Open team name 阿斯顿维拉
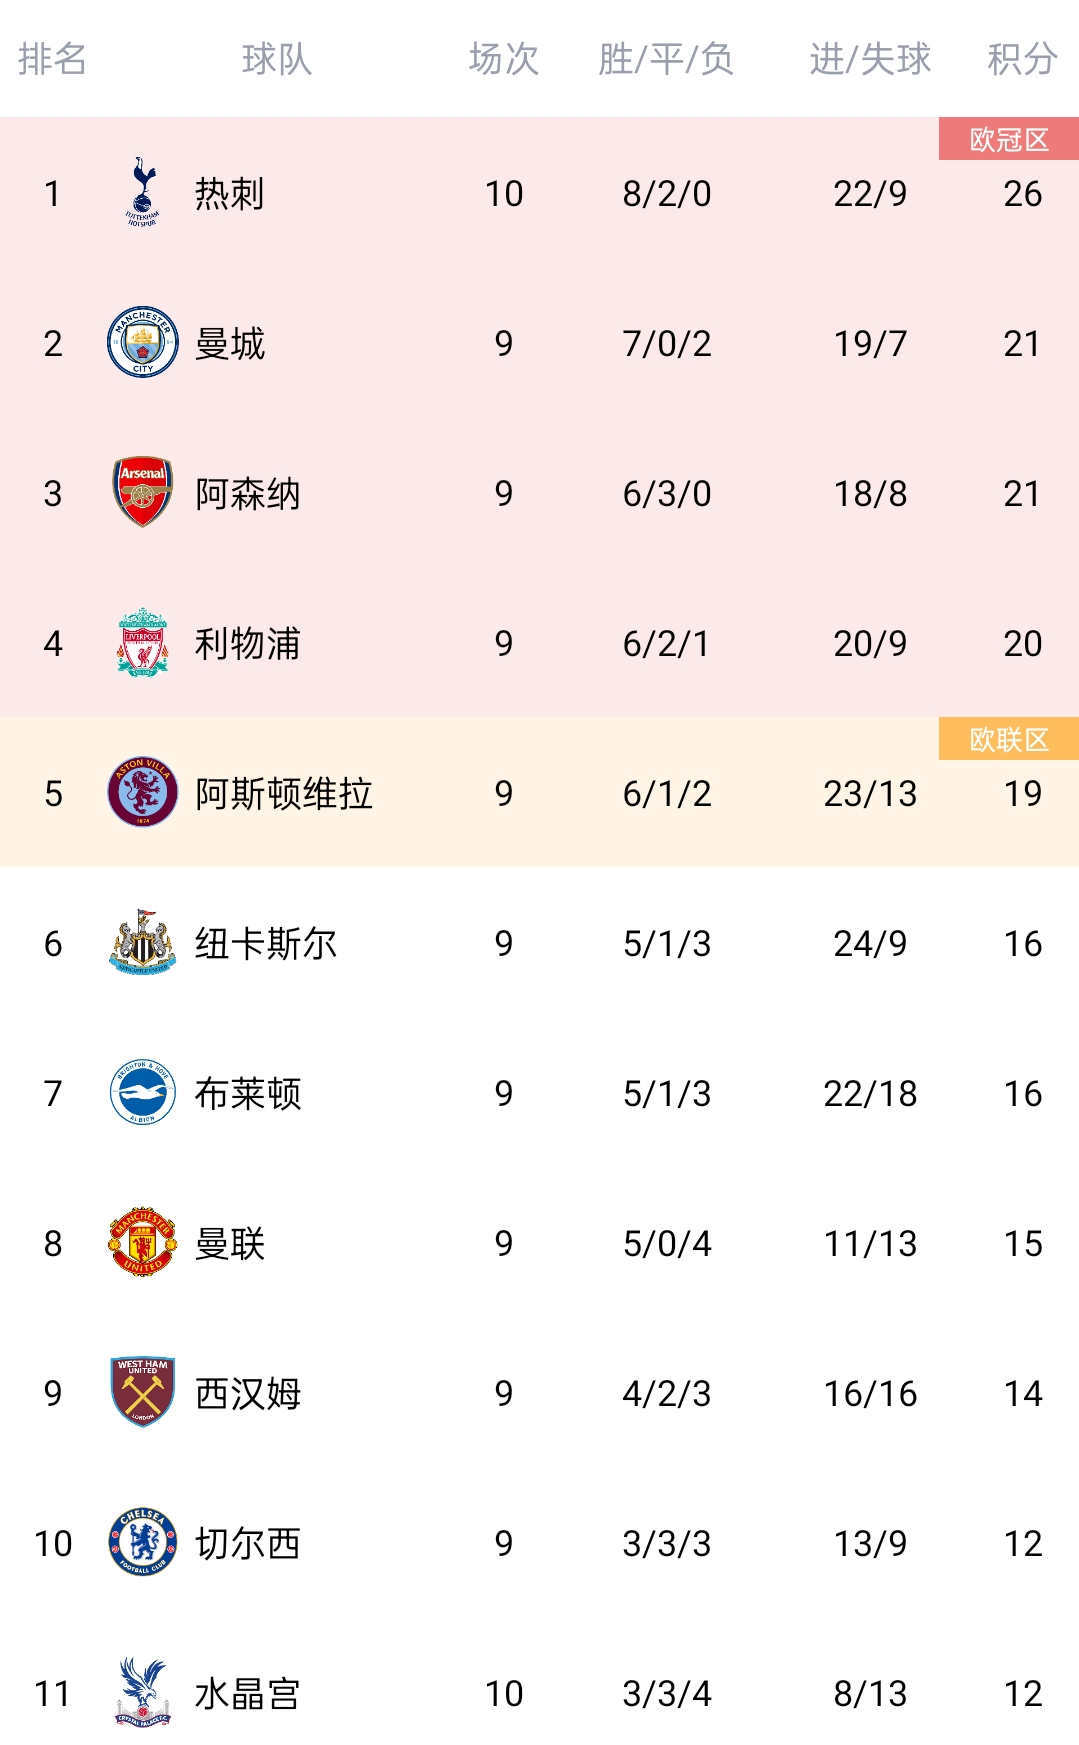1079x1745 pixels. pyautogui.click(x=284, y=794)
